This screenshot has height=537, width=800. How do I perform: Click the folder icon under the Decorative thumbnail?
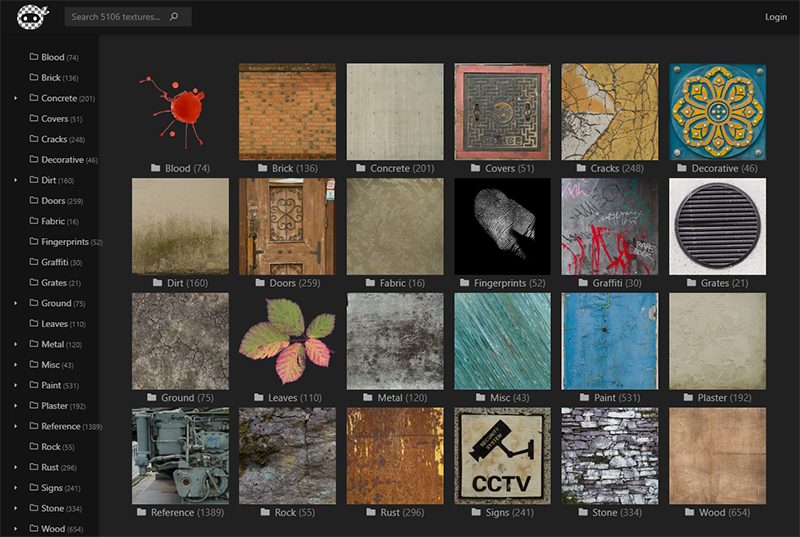(x=683, y=169)
